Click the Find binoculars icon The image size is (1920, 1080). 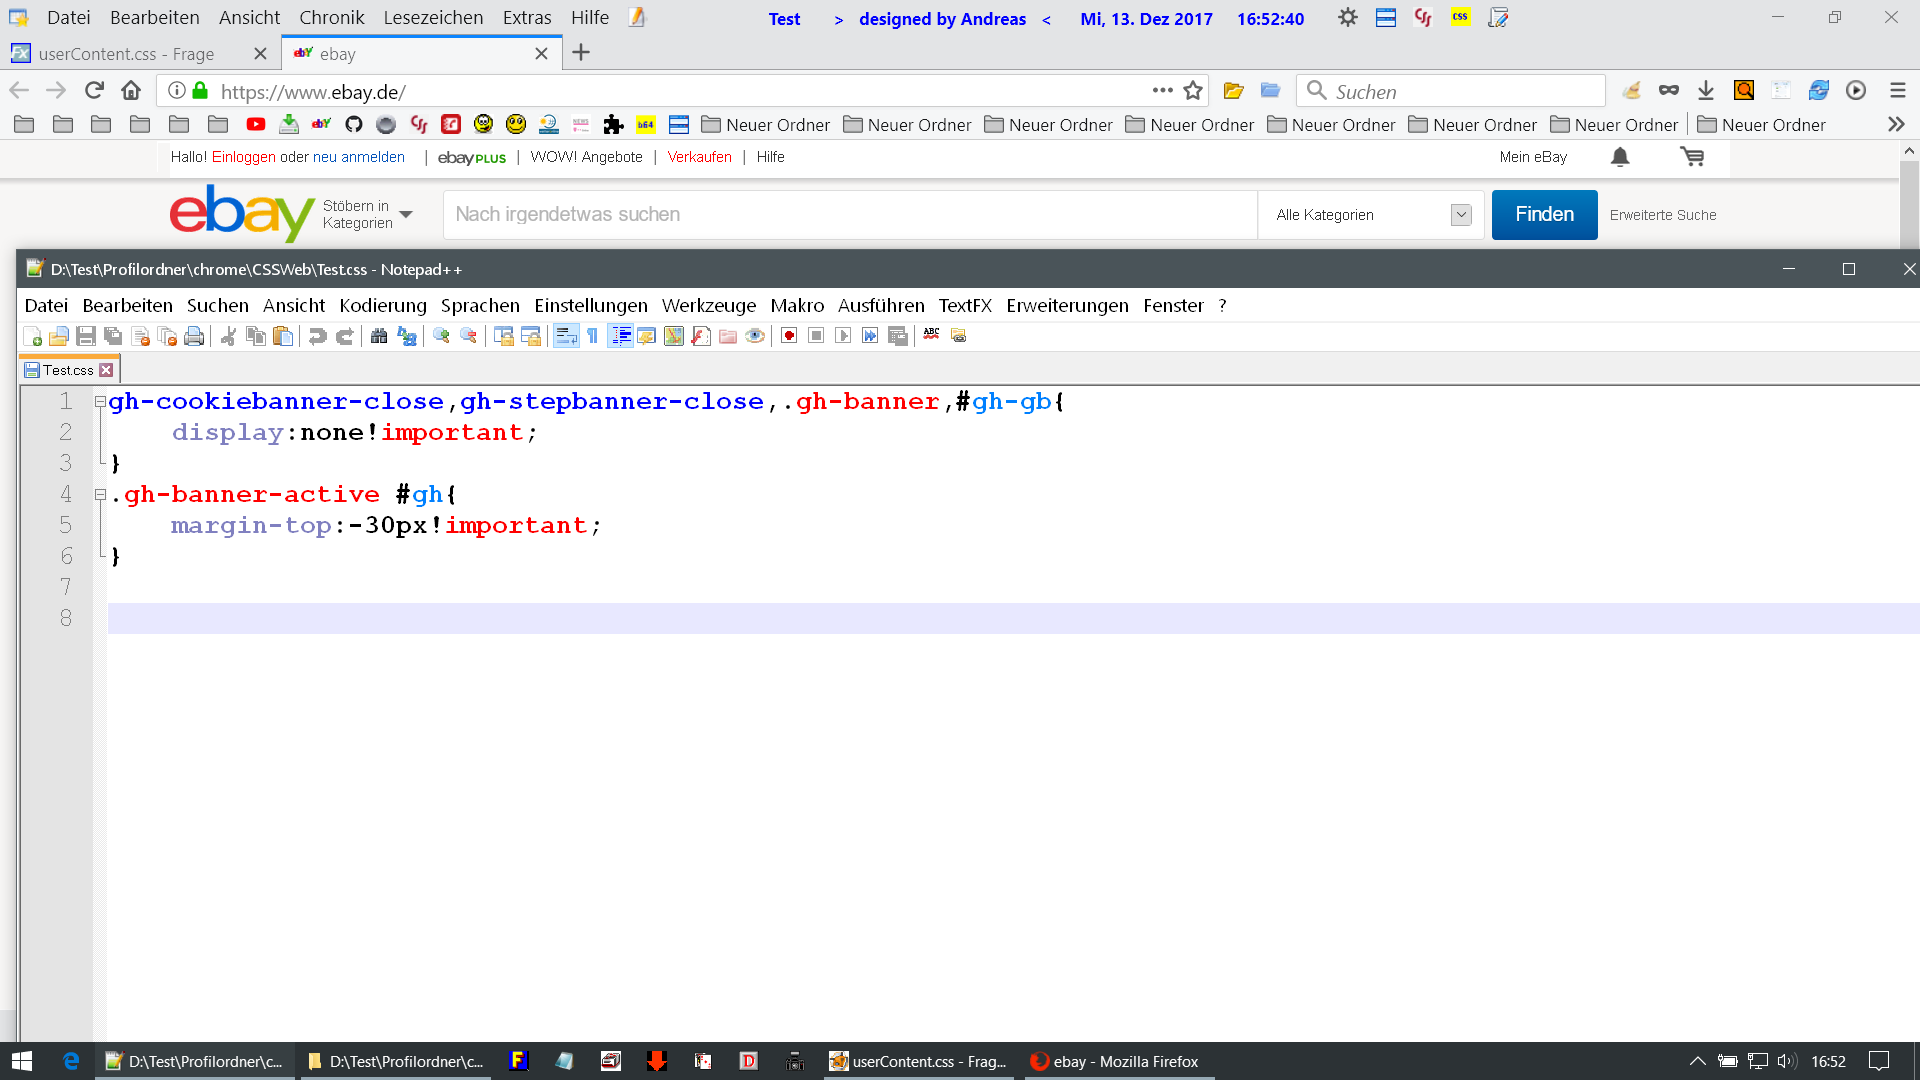point(379,336)
